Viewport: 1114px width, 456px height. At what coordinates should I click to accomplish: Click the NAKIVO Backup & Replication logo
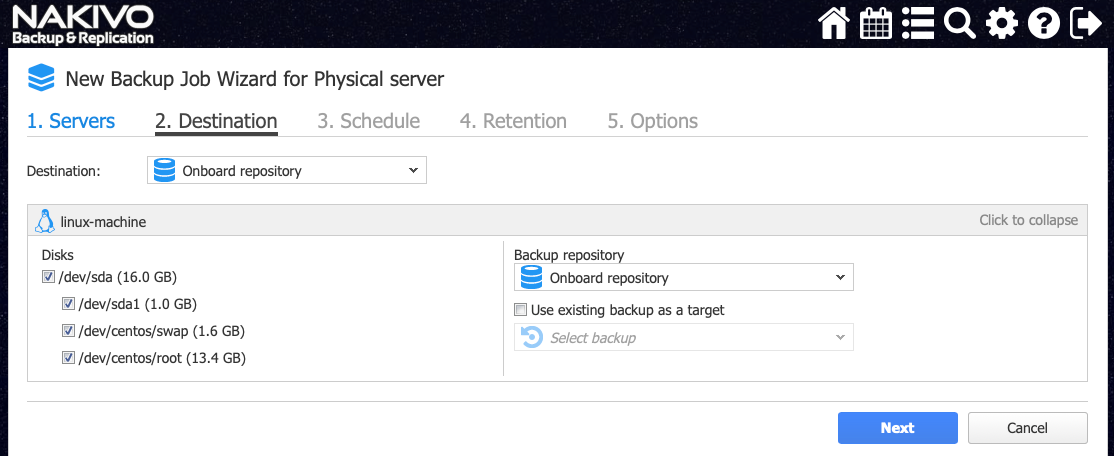point(82,24)
